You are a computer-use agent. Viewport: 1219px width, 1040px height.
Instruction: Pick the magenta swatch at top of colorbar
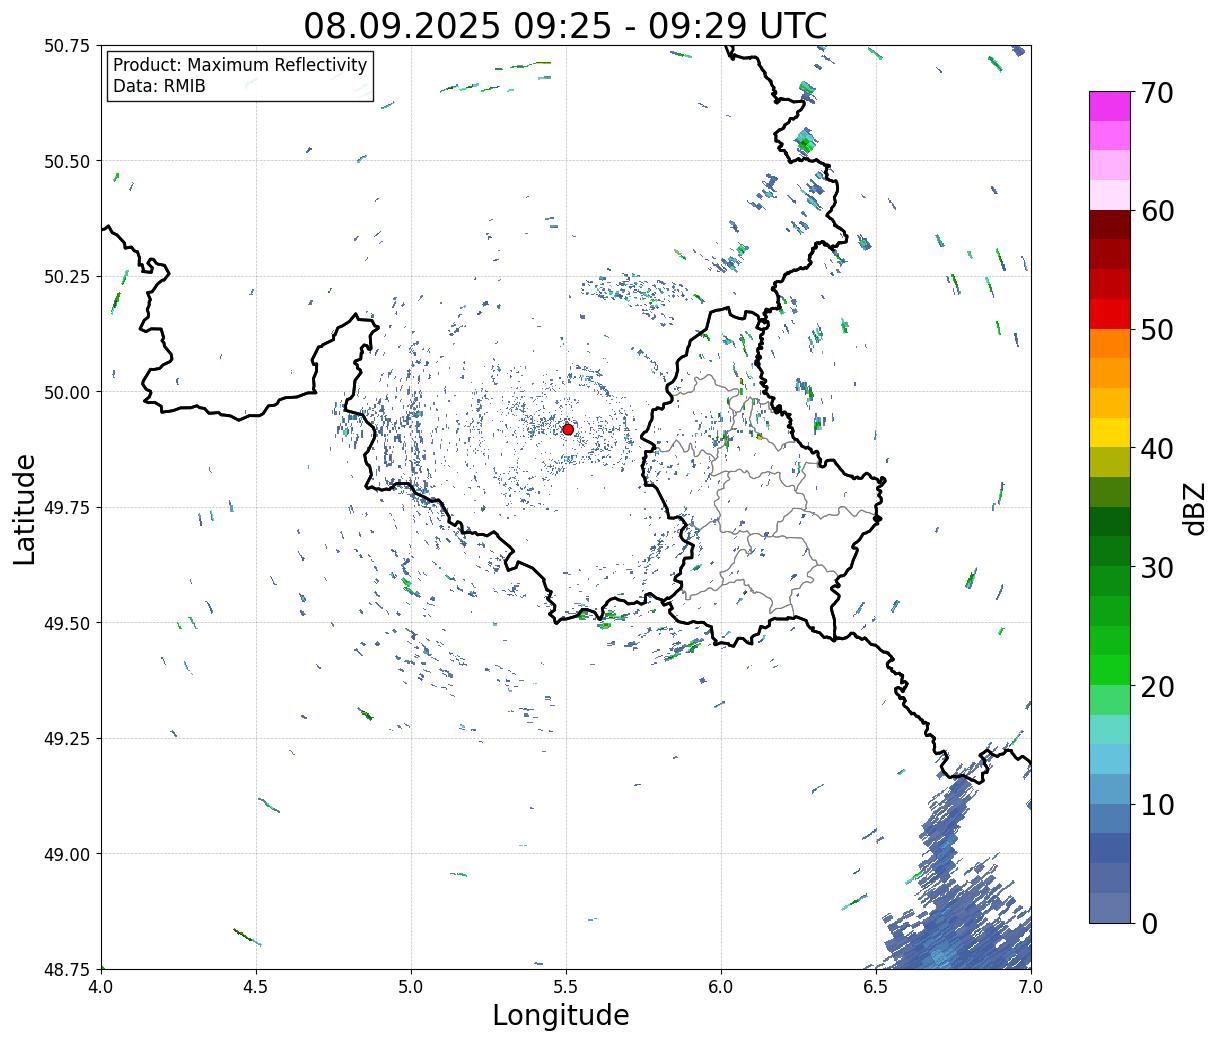point(1110,106)
